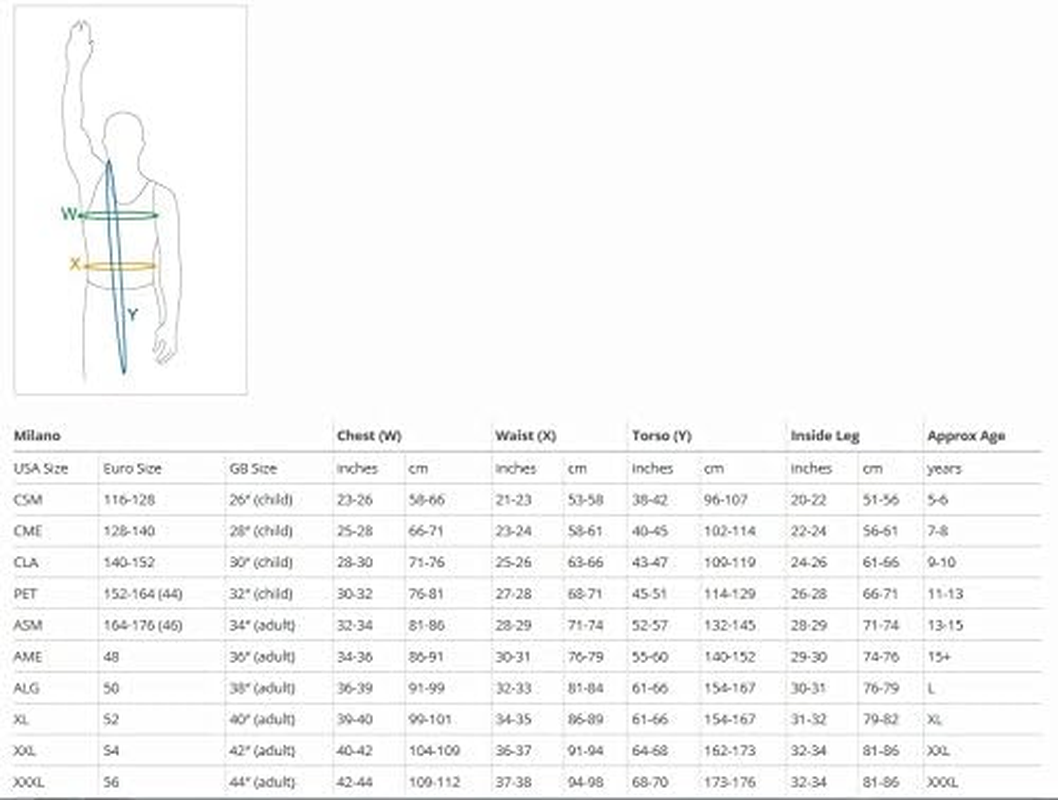The image size is (1058, 800).
Task: Click the USA Size subheader
Action: point(41,468)
